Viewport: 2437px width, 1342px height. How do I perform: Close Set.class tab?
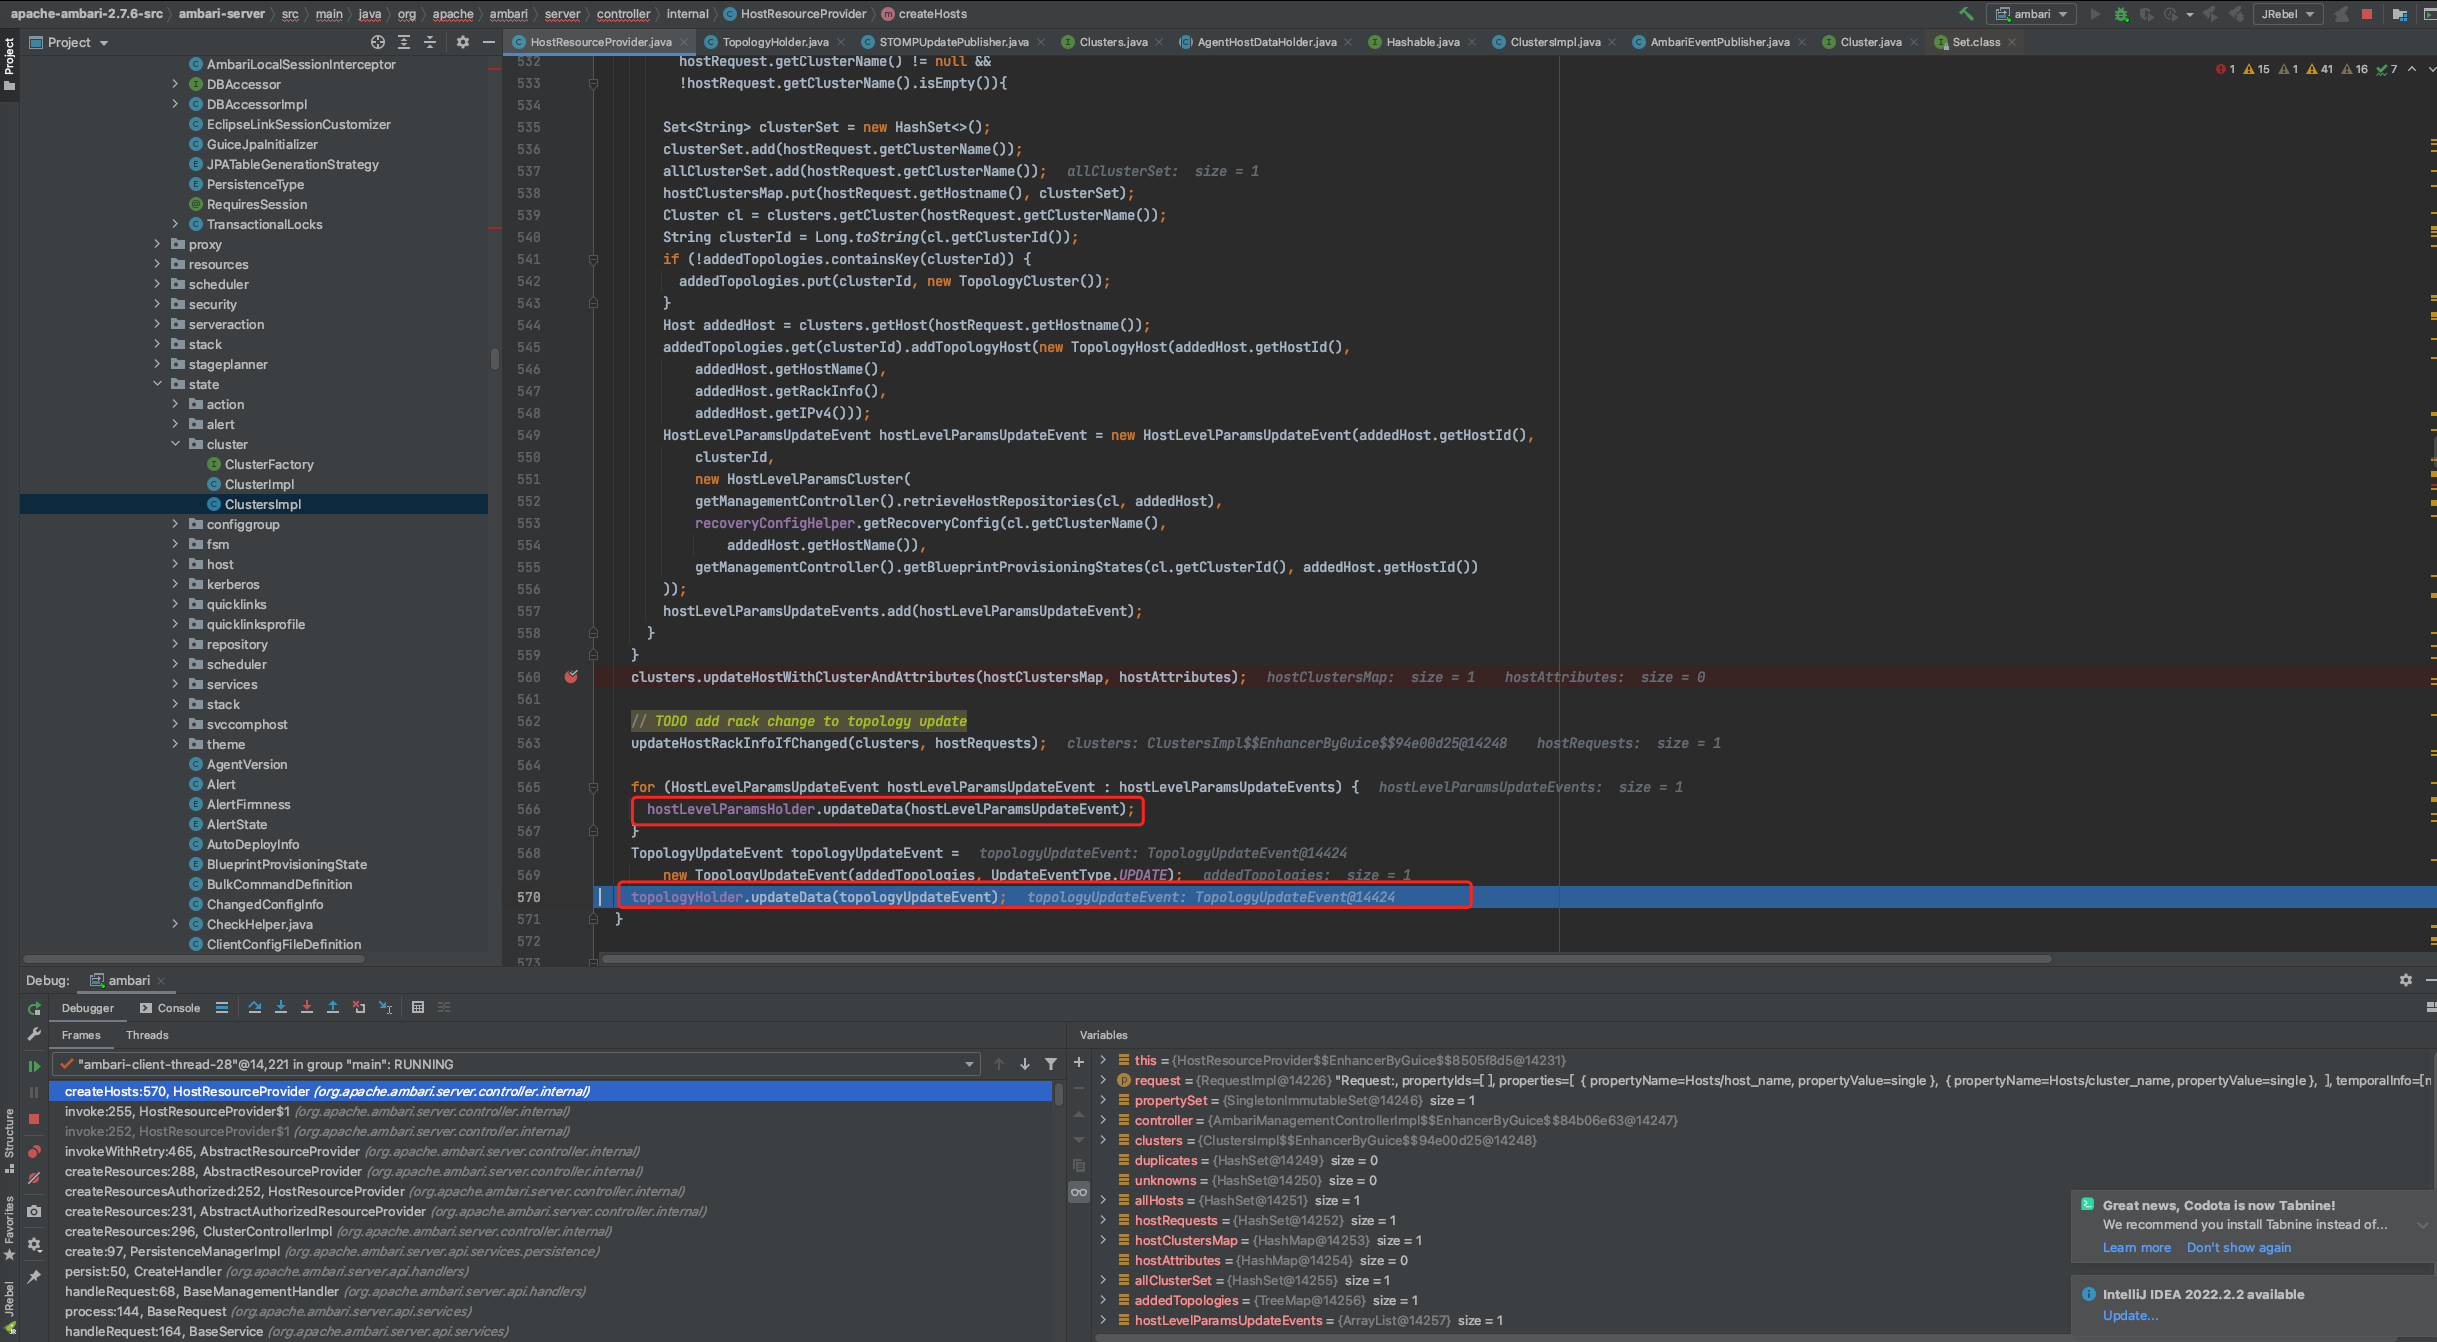click(2012, 42)
